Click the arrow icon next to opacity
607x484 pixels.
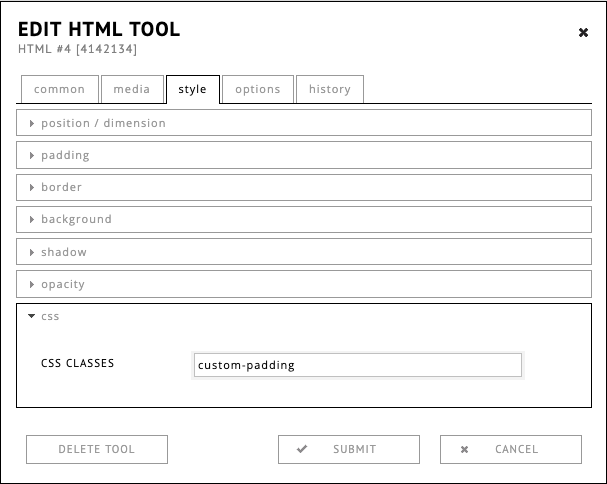click(32, 284)
